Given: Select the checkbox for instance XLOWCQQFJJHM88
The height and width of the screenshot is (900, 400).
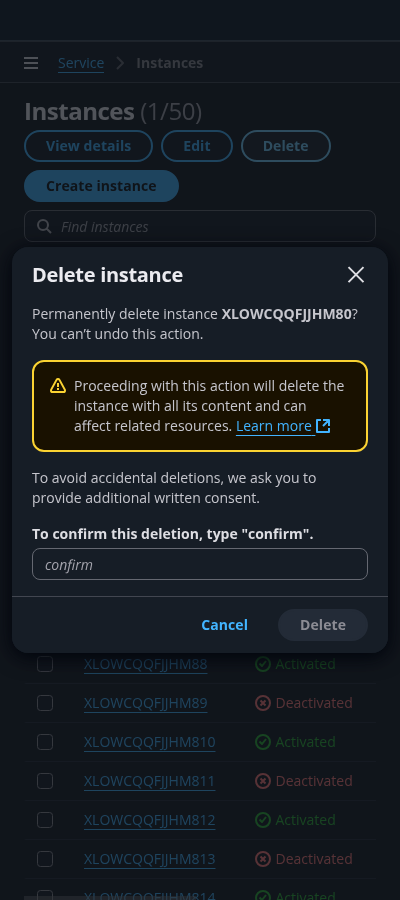Looking at the screenshot, I should pos(45,664).
